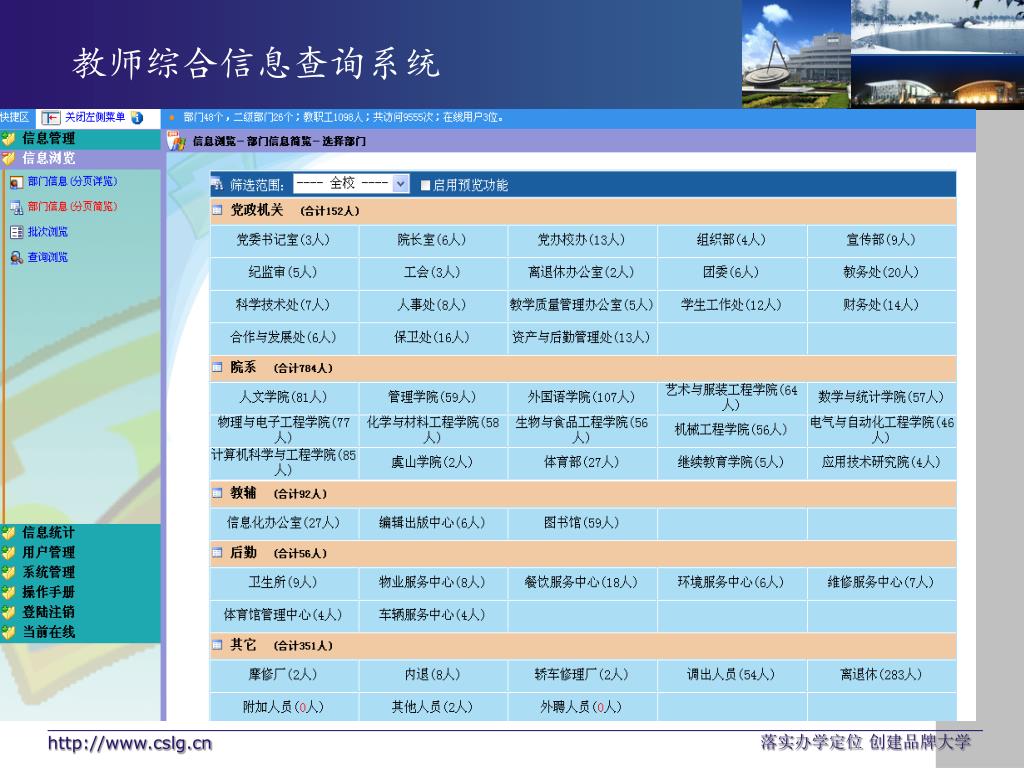Click the night building photo in header
This screenshot has height=768, width=1024.
pos(937,82)
